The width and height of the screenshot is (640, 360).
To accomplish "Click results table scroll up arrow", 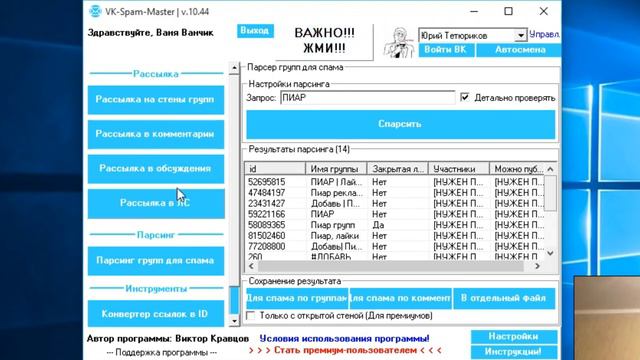I will (550, 169).
